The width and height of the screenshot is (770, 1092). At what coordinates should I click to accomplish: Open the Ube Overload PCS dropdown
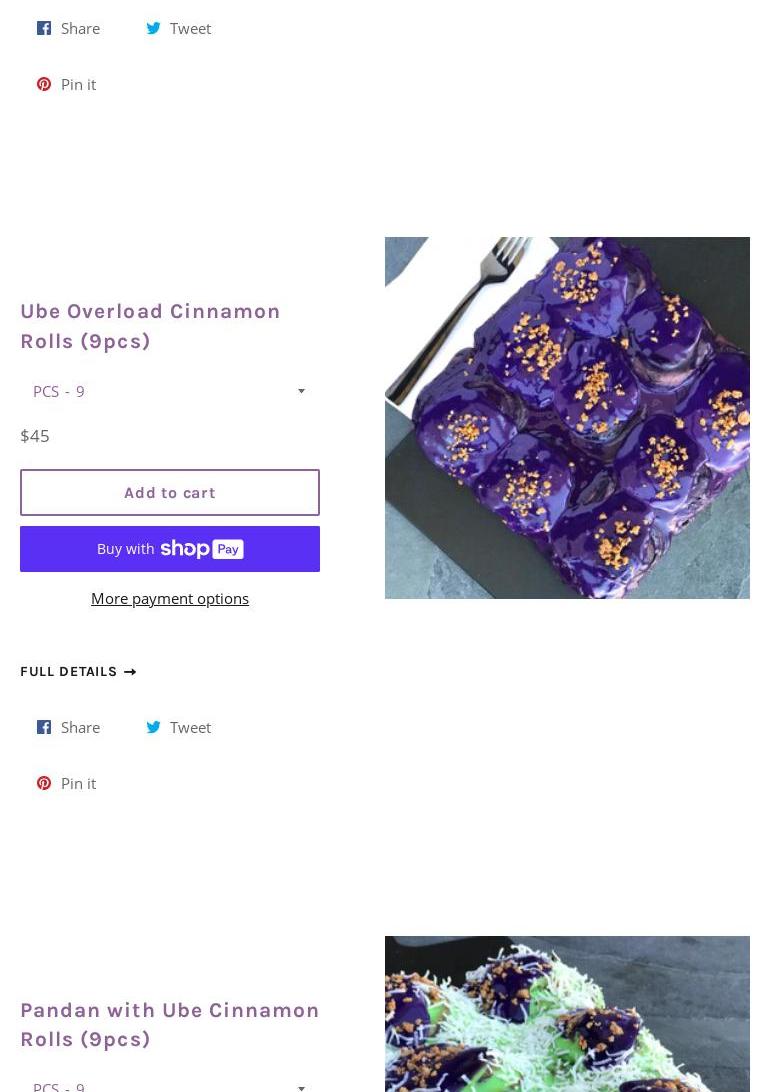170,391
